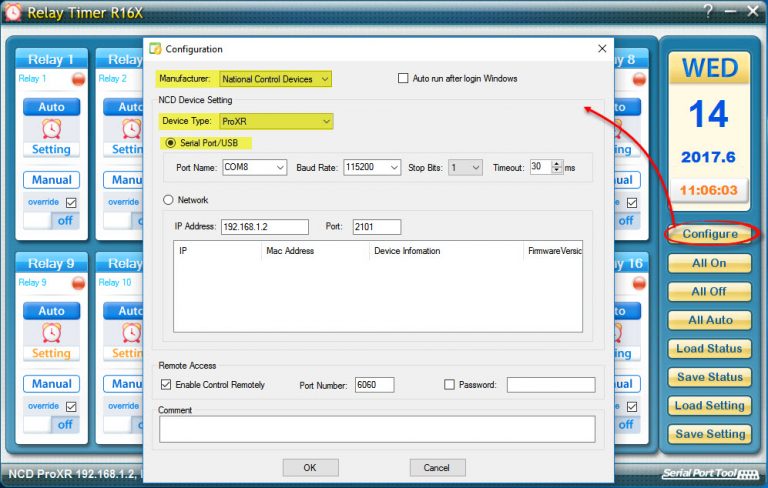Click the Serial Port Tool logo
The height and width of the screenshot is (488, 768).
(x=708, y=473)
